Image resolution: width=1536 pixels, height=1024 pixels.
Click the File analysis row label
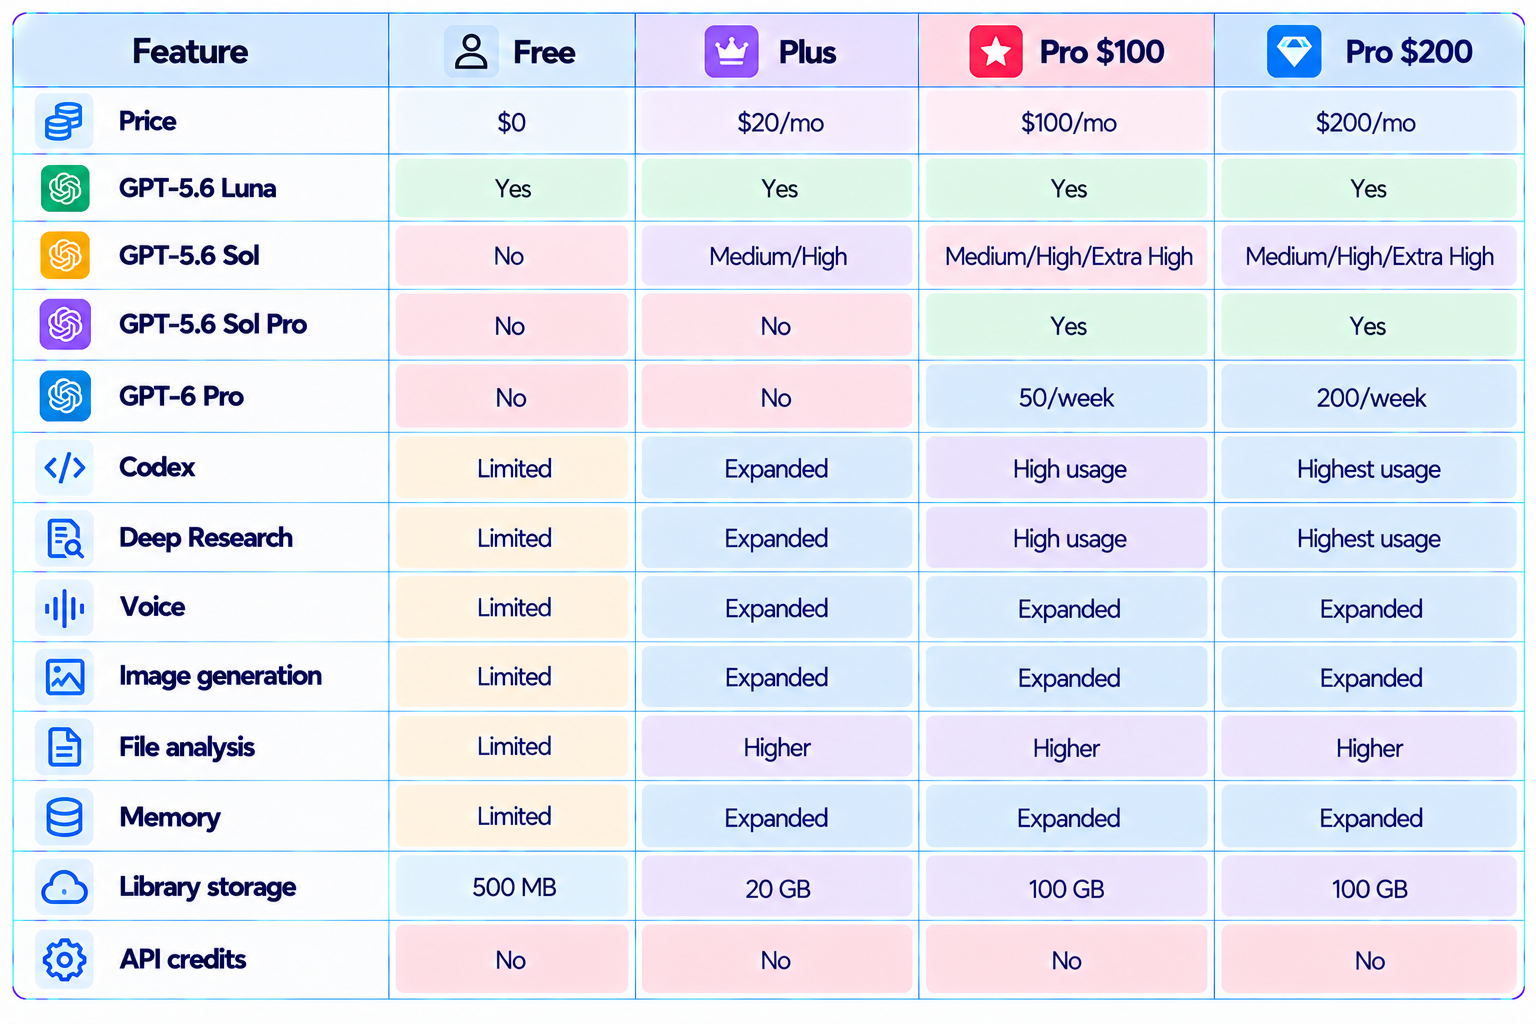(186, 747)
